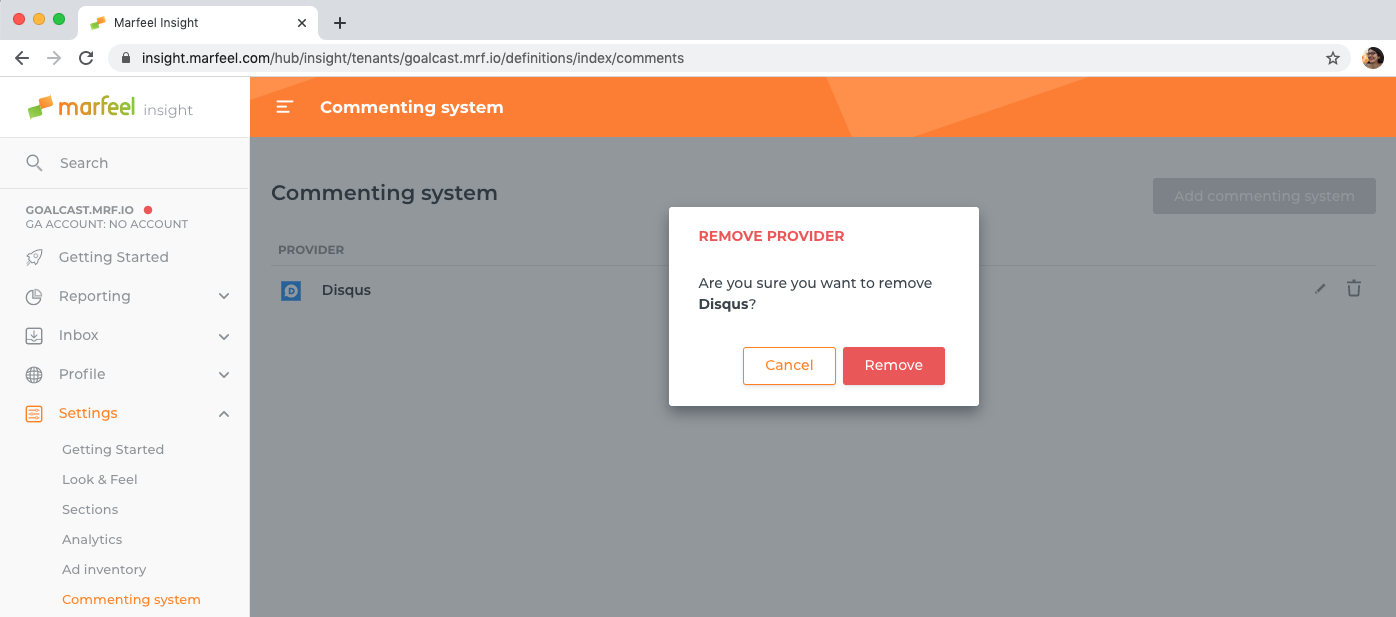This screenshot has width=1396, height=617.
Task: Click the red status dot beside GOALCAST.MRF.IO
Action: pyautogui.click(x=148, y=210)
